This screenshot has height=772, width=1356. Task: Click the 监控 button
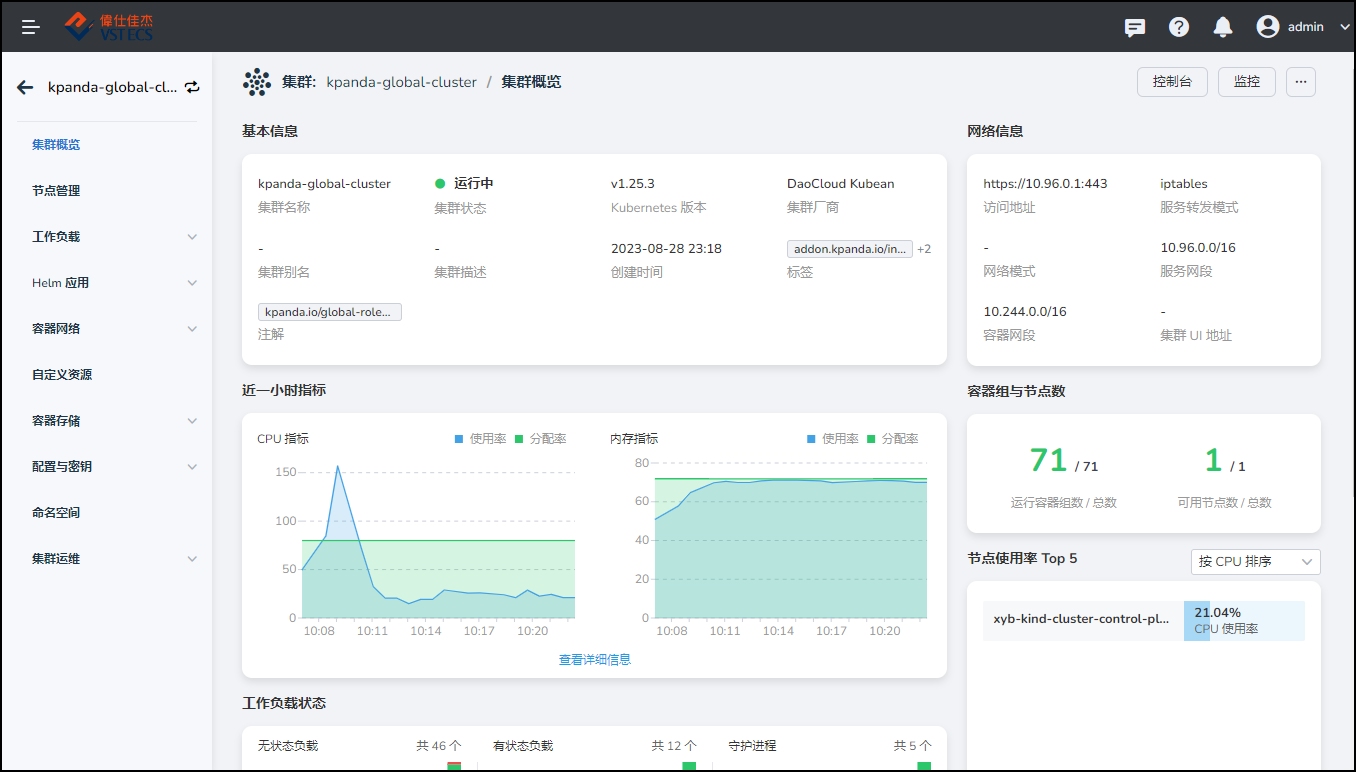point(1247,82)
